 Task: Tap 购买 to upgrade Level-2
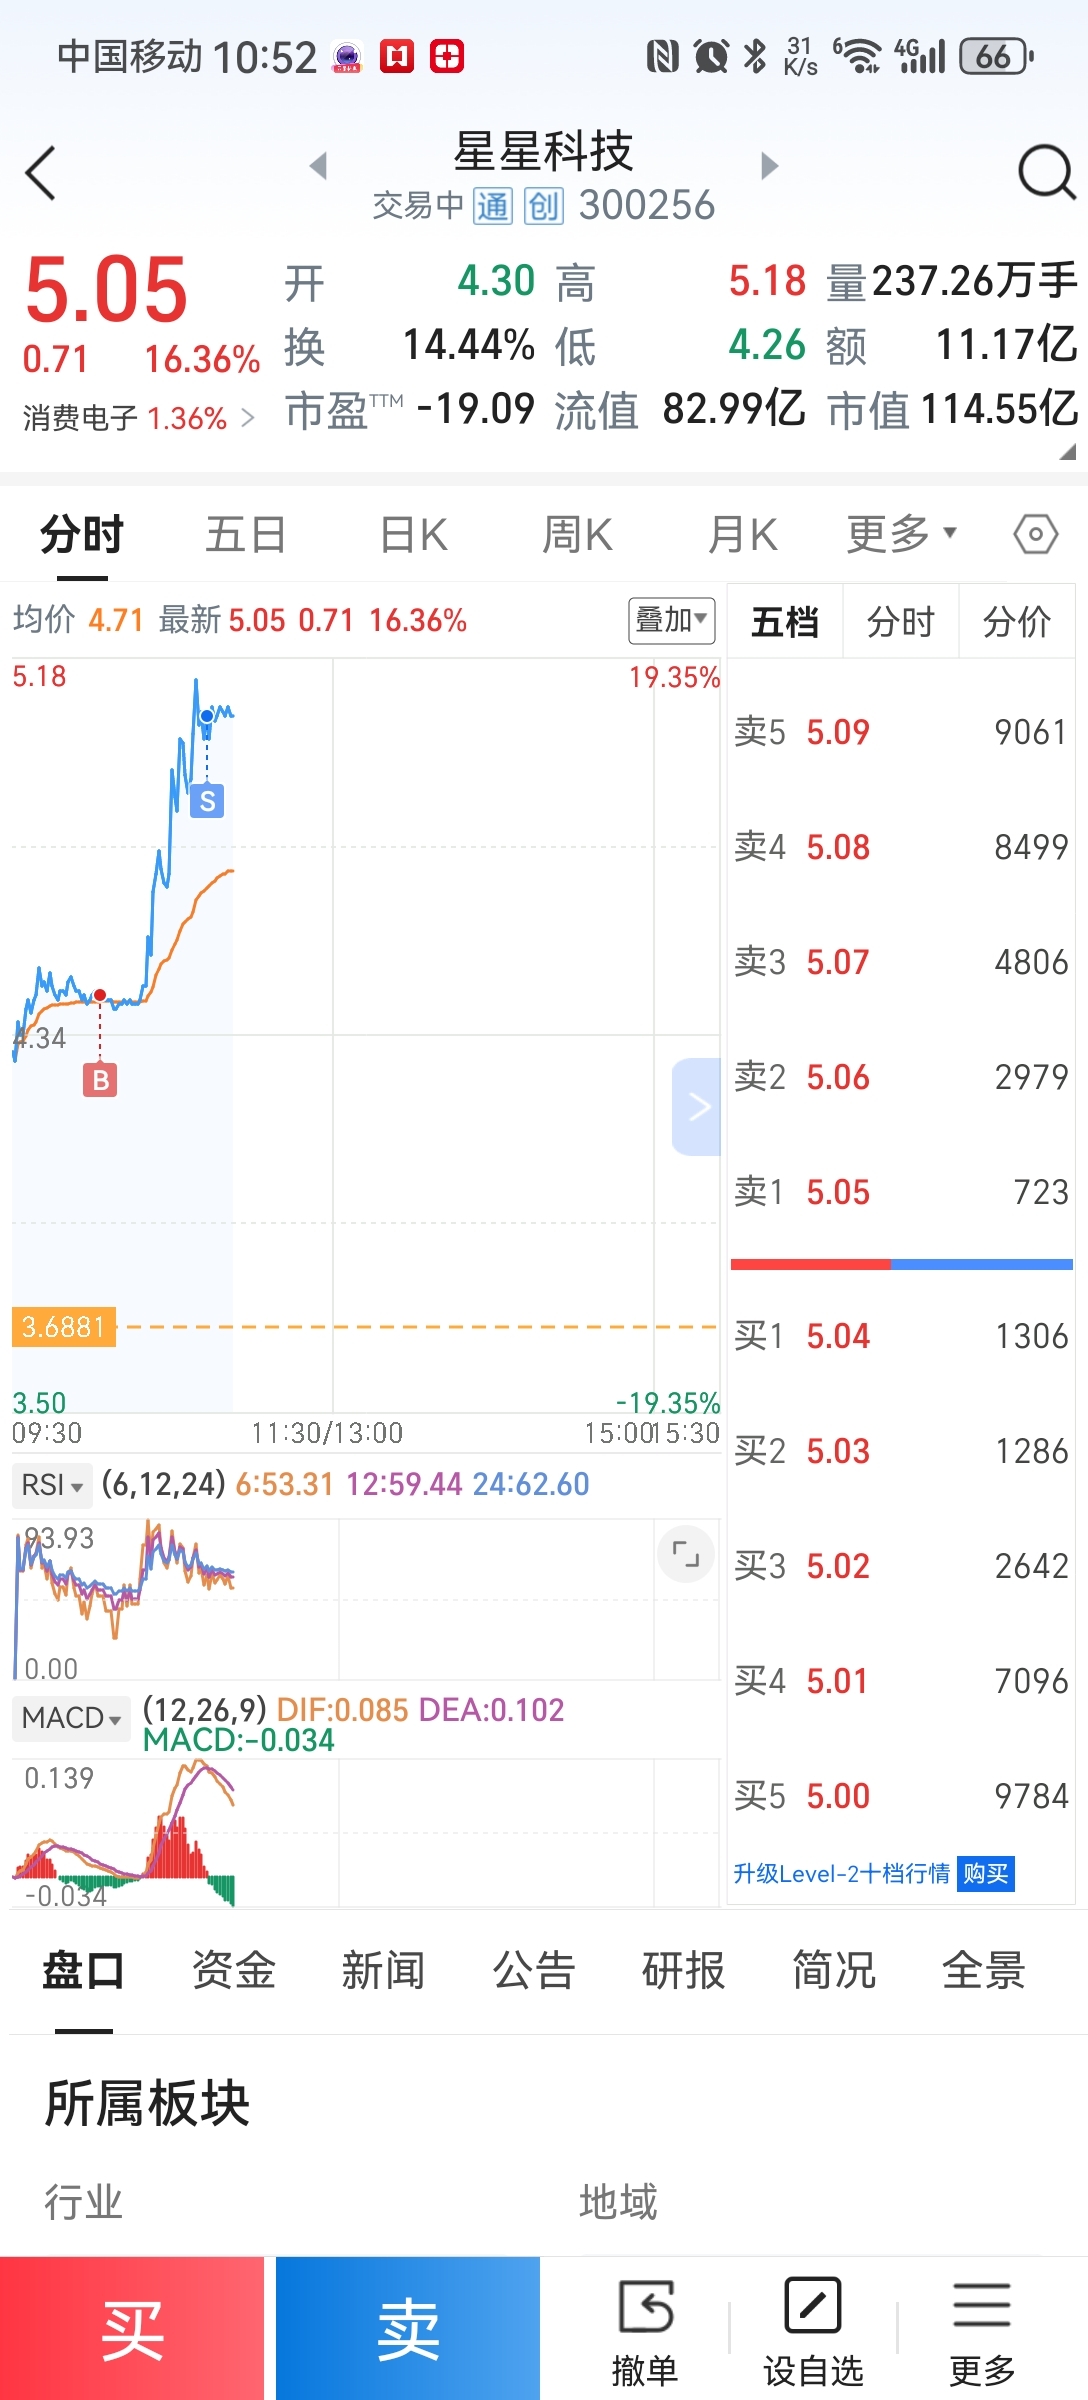click(x=985, y=1873)
